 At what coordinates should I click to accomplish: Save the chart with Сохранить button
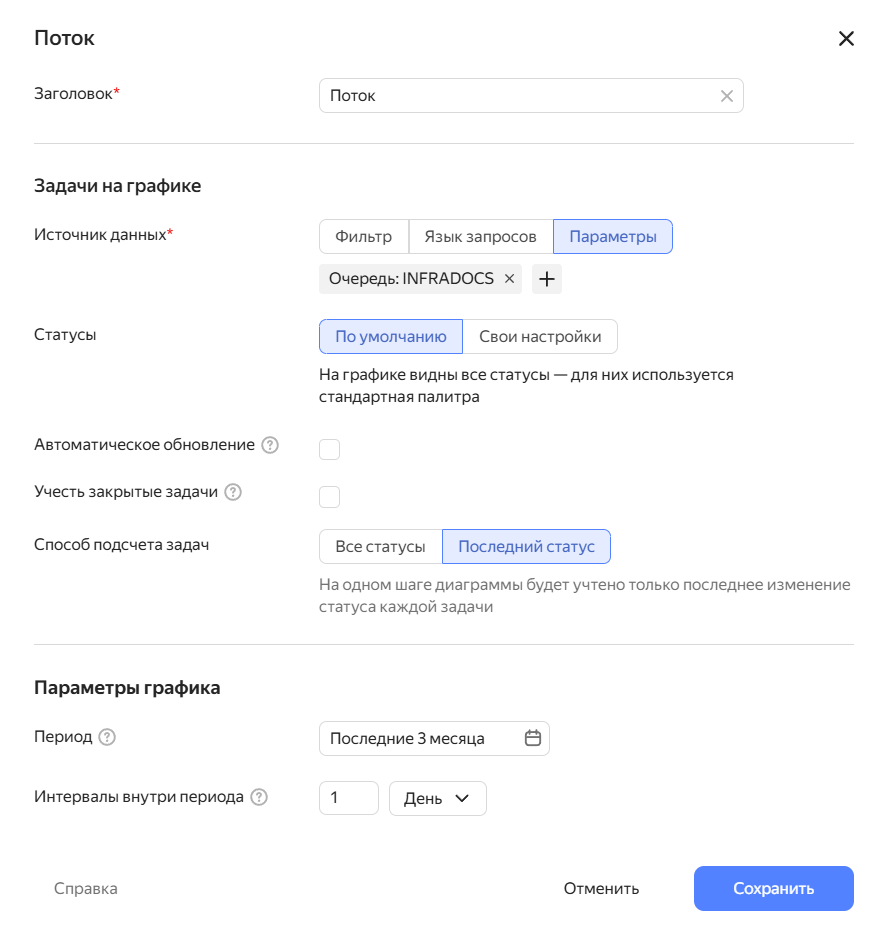click(x=774, y=889)
